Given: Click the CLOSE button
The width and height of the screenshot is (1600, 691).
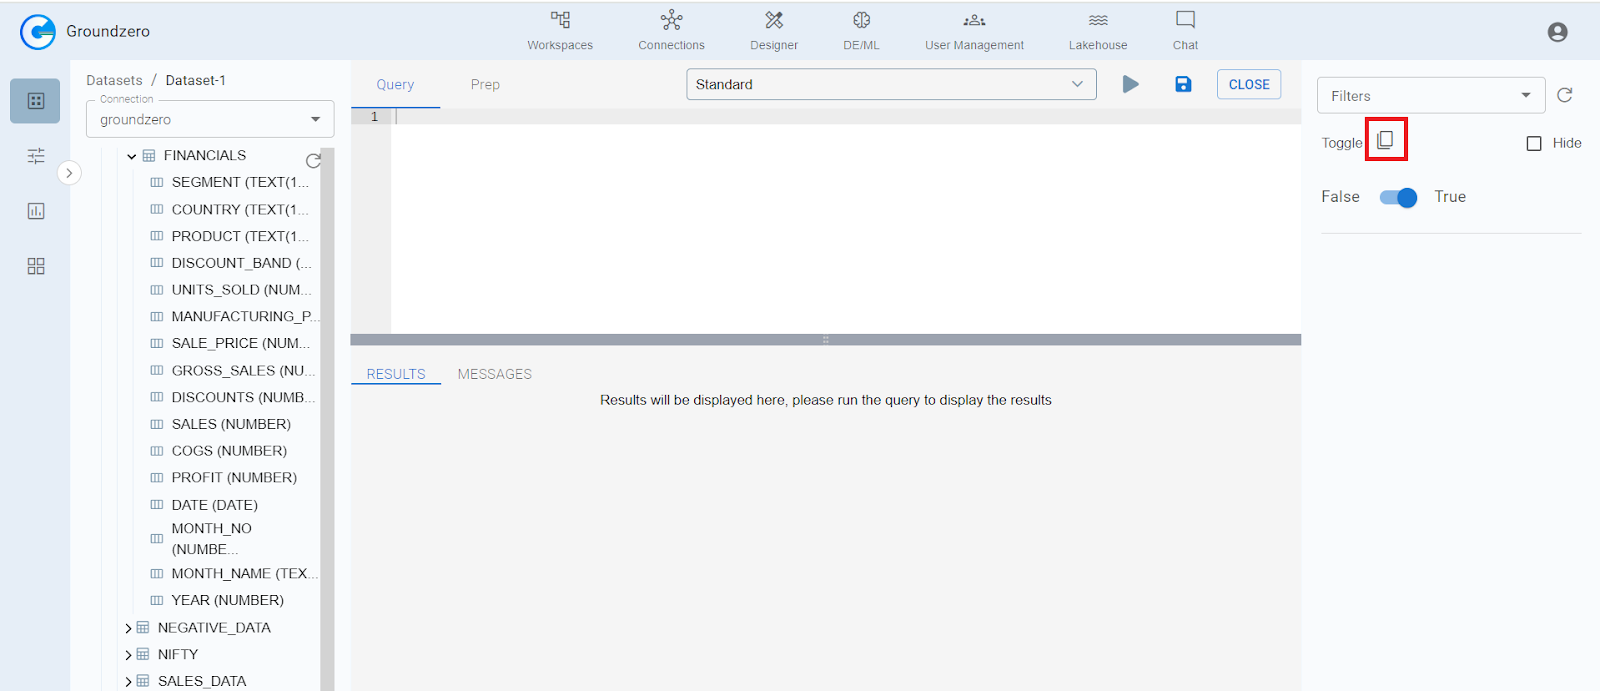Looking at the screenshot, I should 1248,84.
